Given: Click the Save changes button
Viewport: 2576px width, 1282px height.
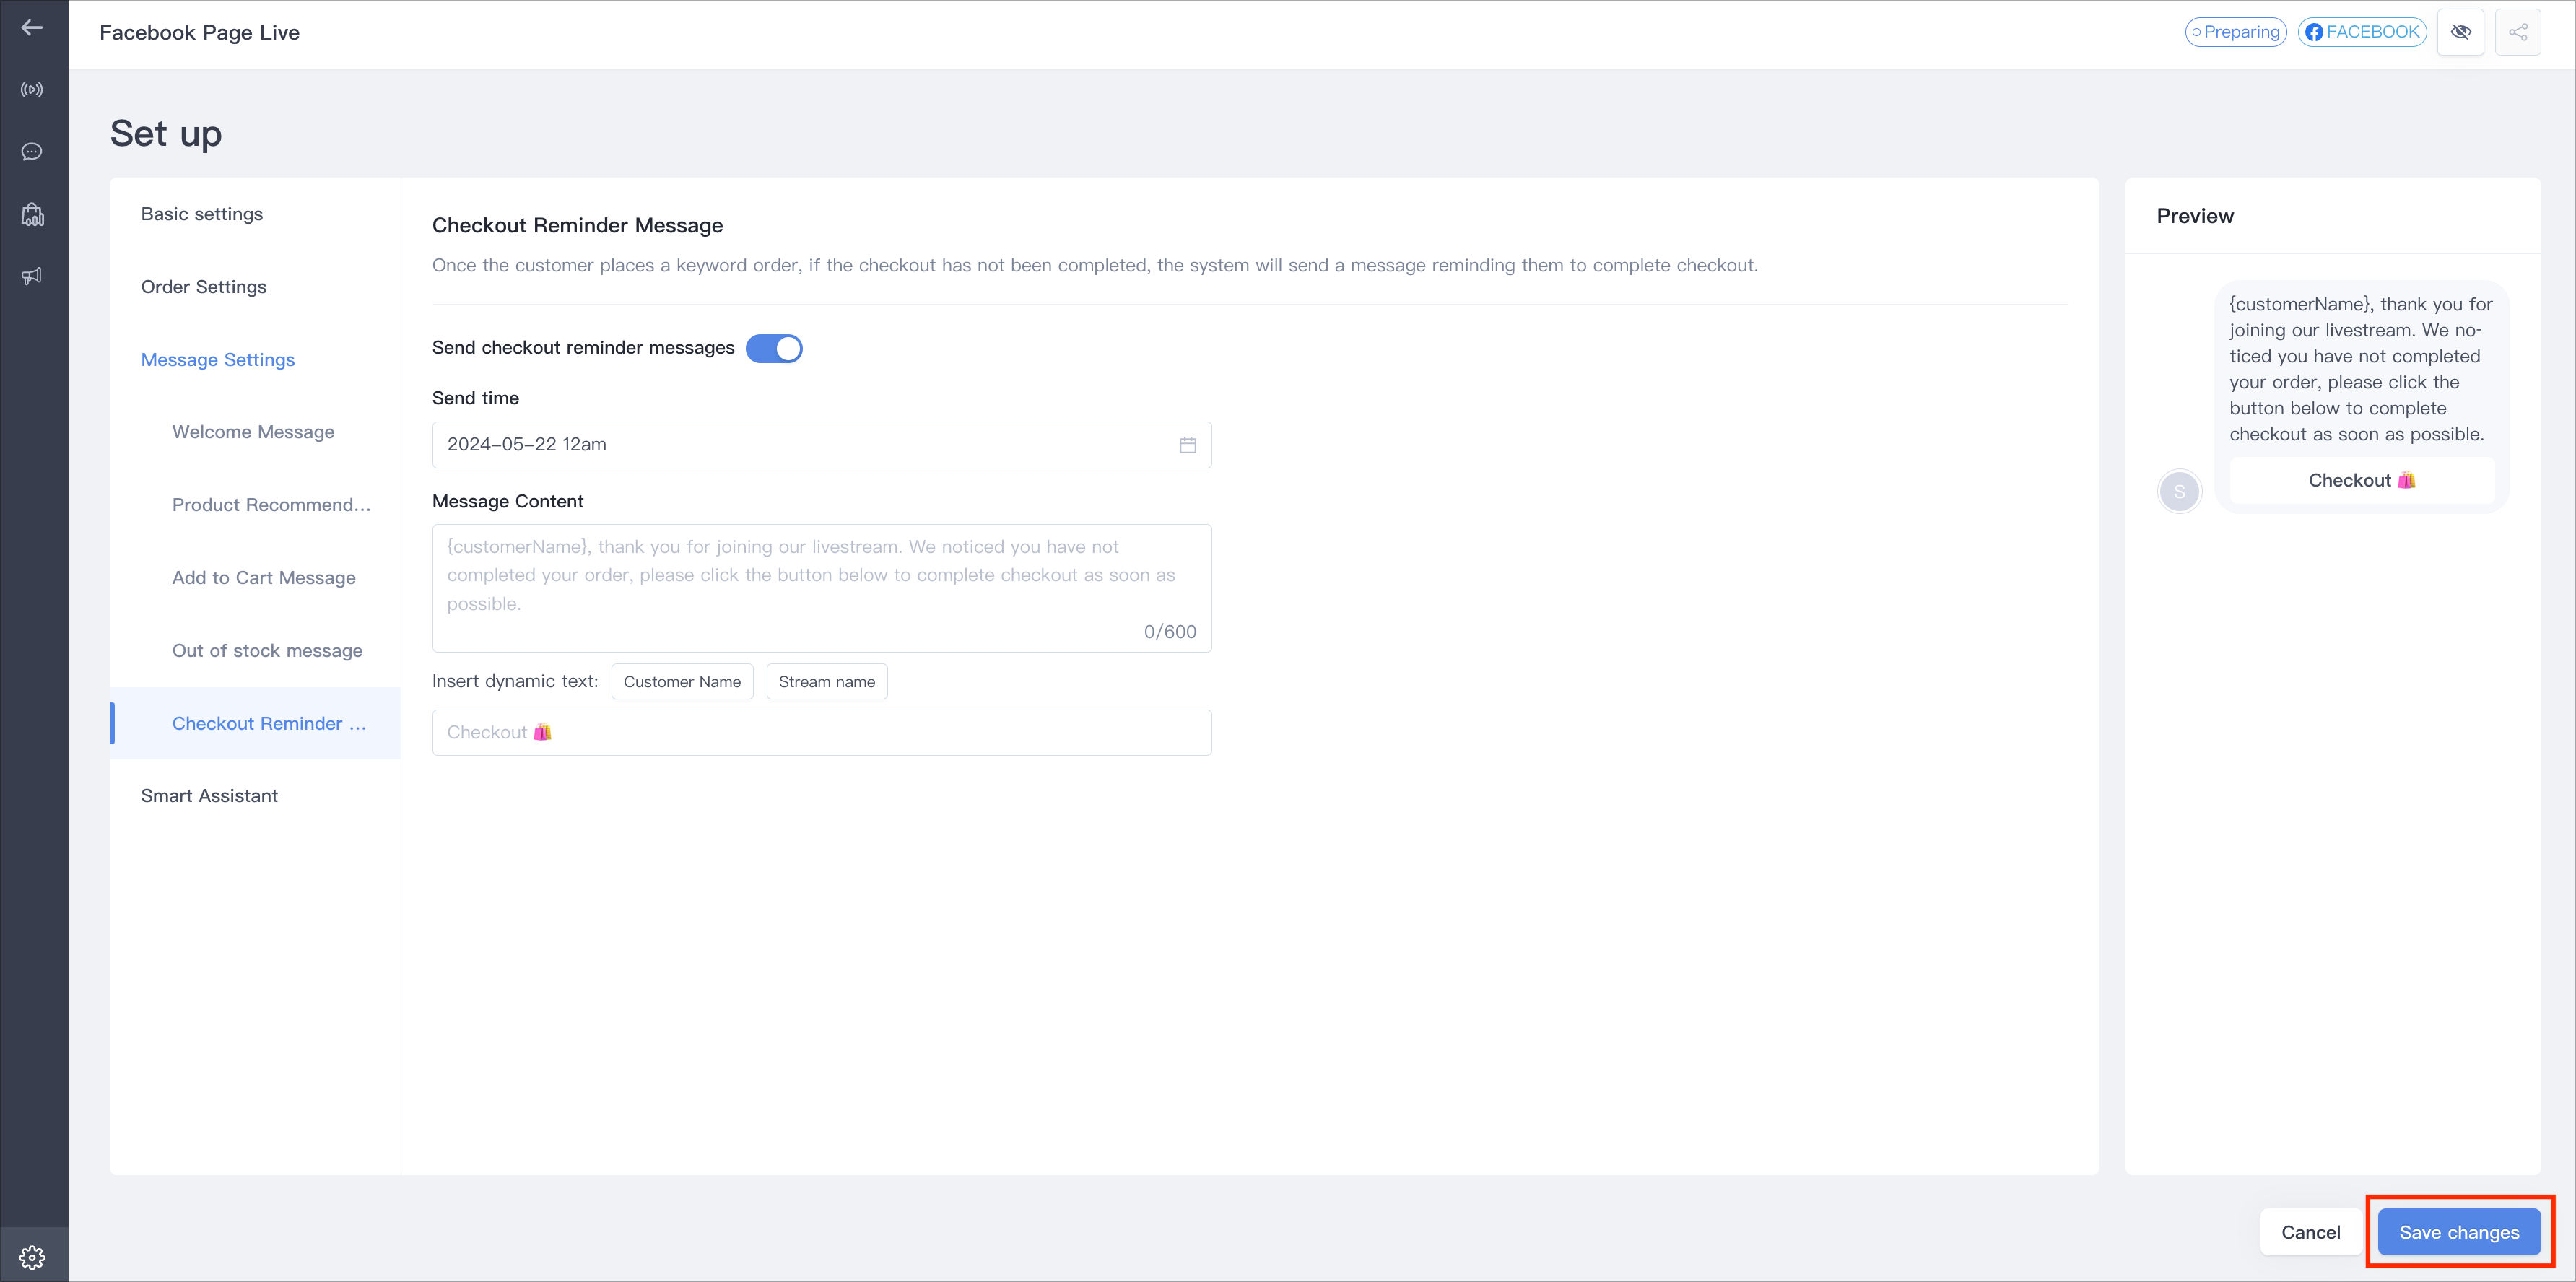Looking at the screenshot, I should tap(2459, 1232).
